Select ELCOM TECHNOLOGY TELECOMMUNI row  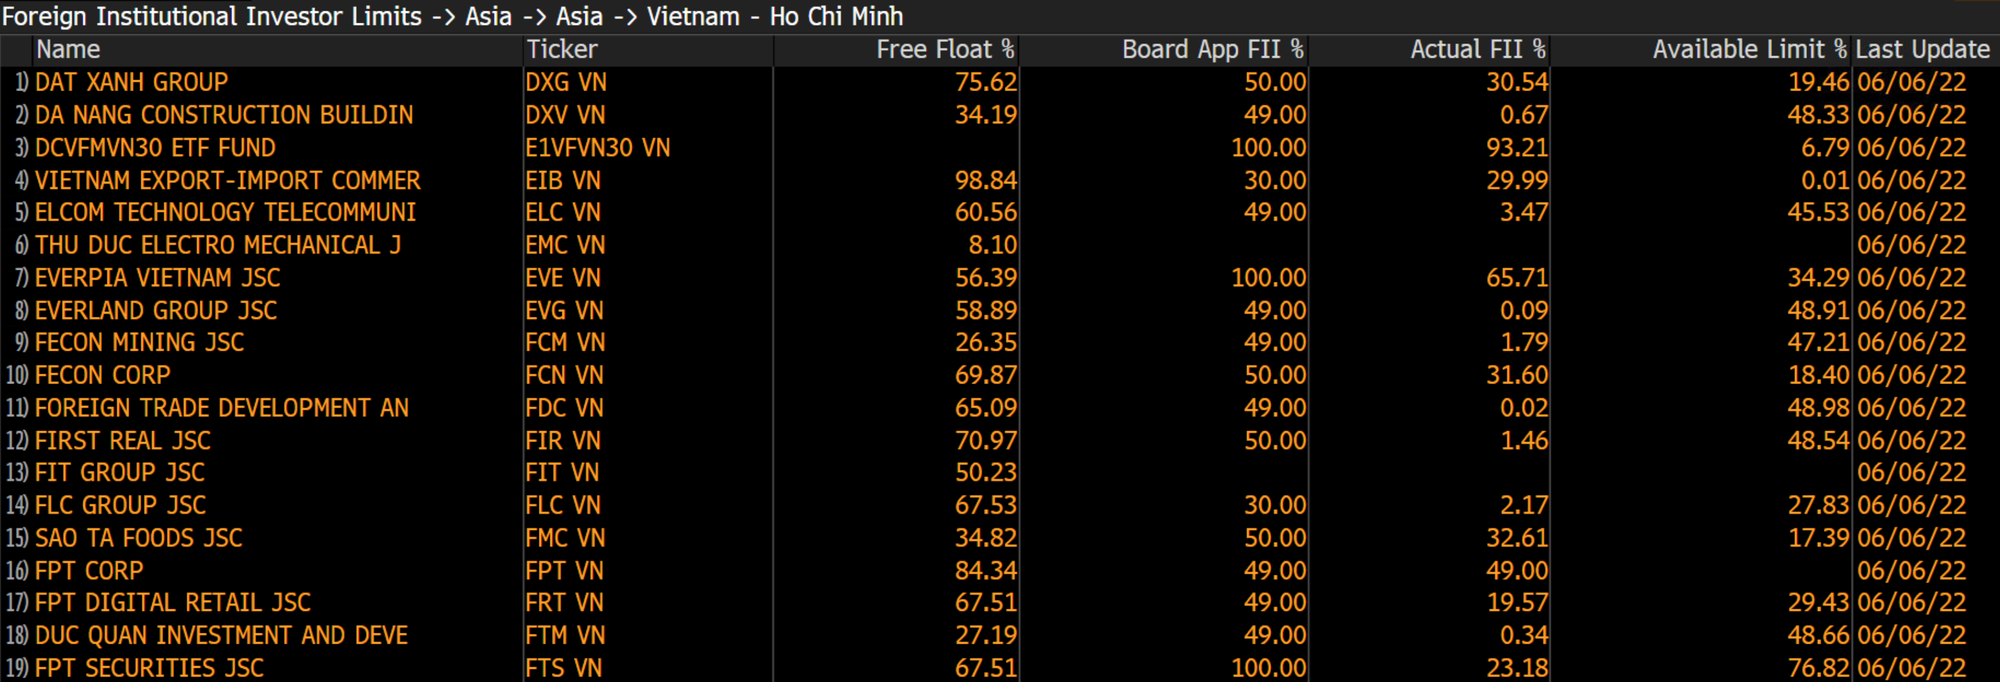click(x=1000, y=212)
